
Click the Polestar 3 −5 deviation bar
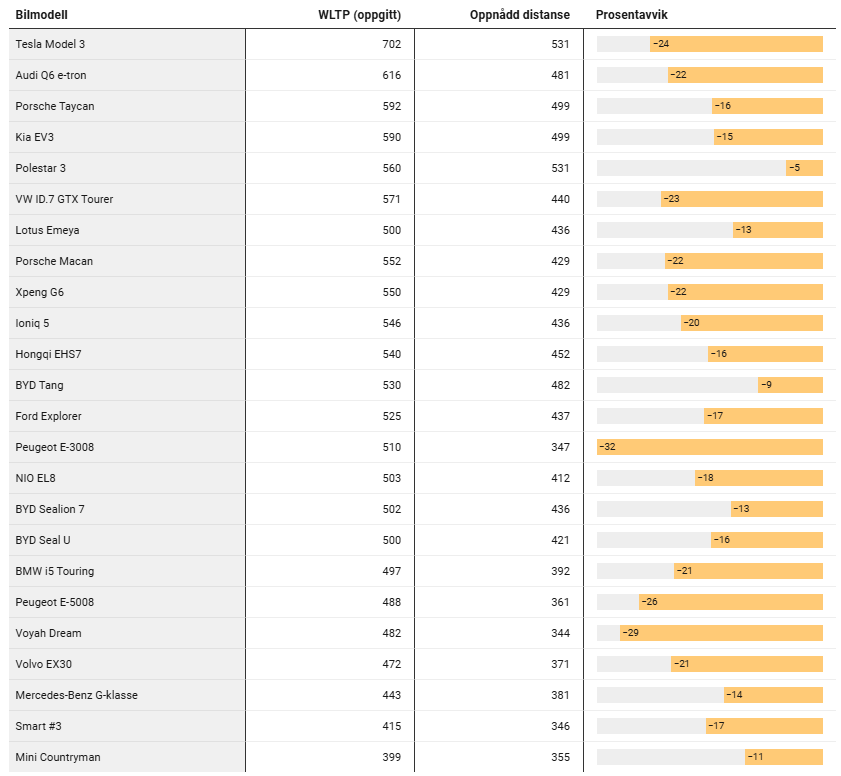click(804, 168)
